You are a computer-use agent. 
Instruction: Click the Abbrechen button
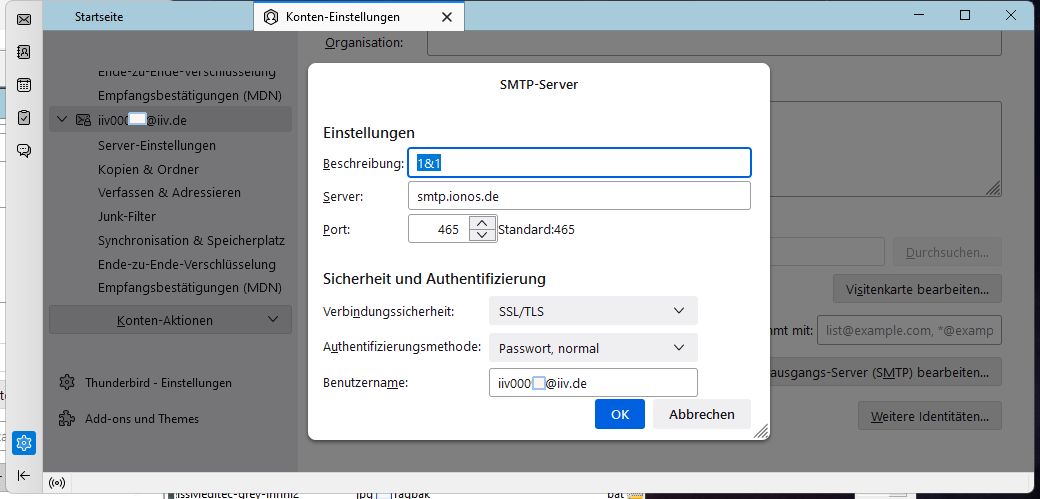click(701, 414)
